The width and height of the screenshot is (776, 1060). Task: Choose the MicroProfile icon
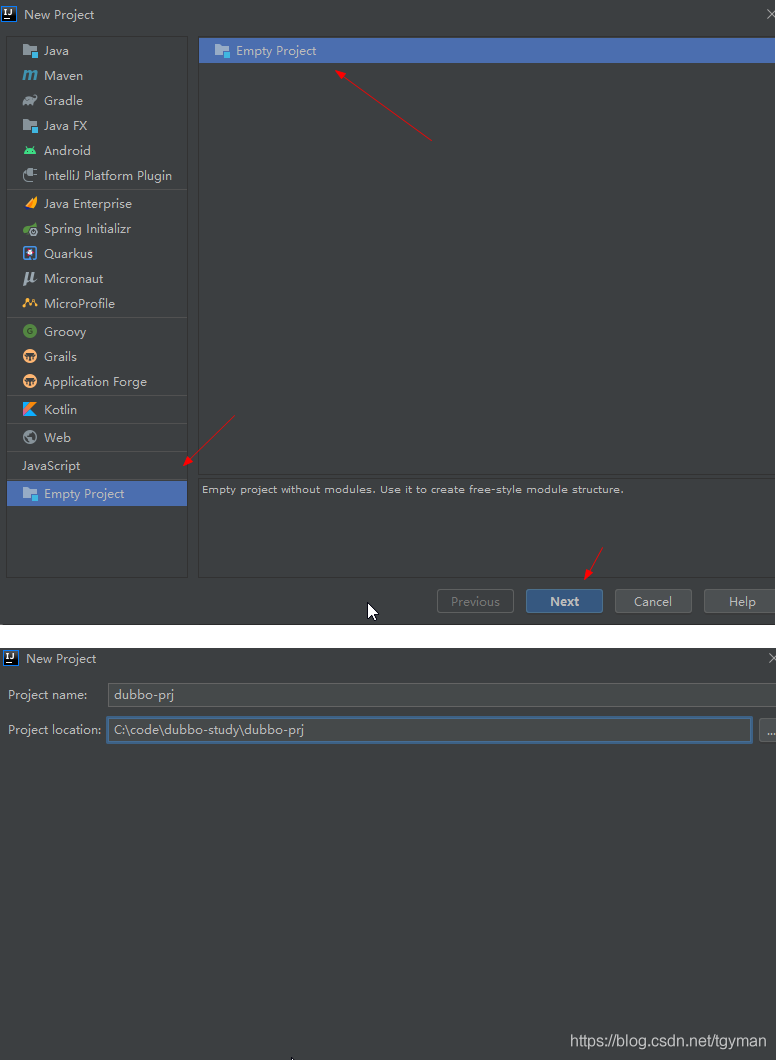pyautogui.click(x=30, y=304)
